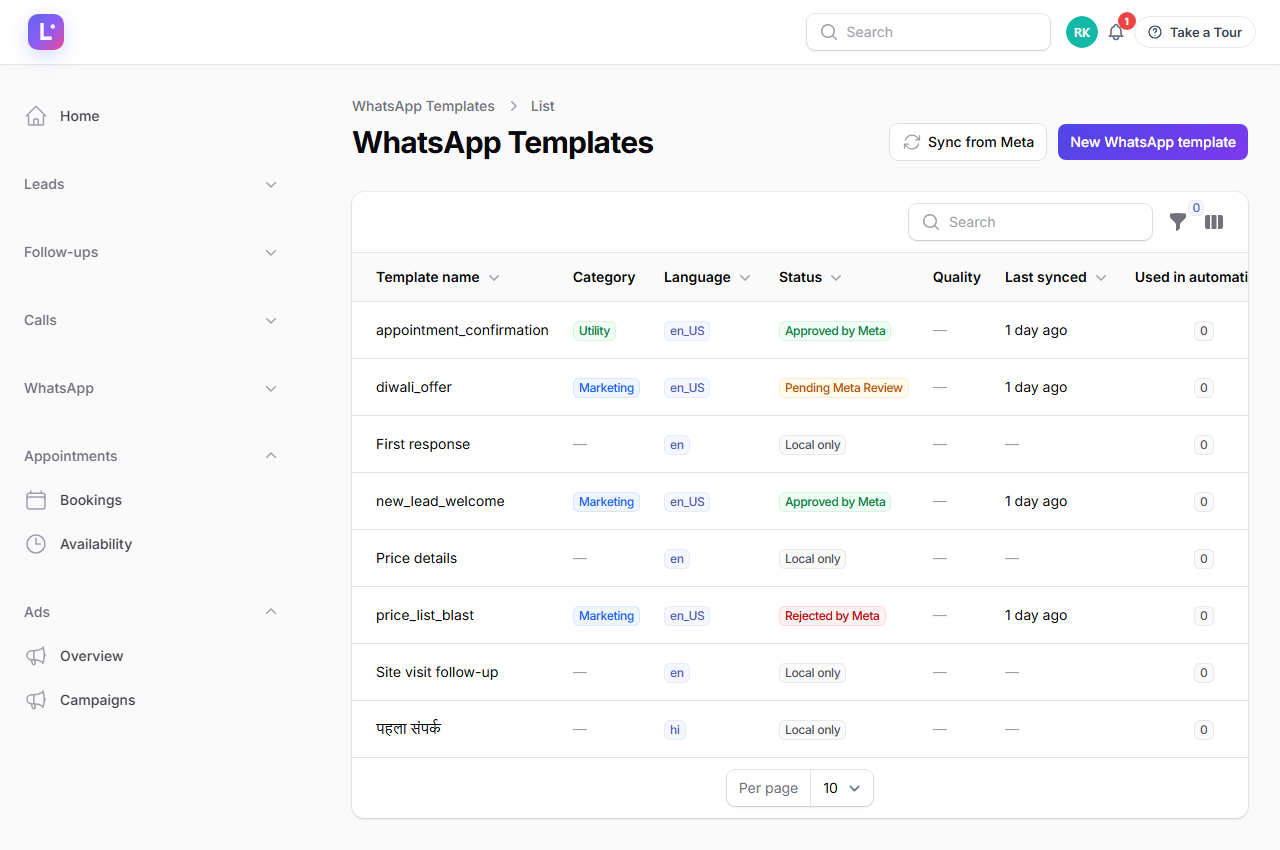Screen dimensions: 1280x850
Task: Open the price_list_blast template
Action: [425, 615]
